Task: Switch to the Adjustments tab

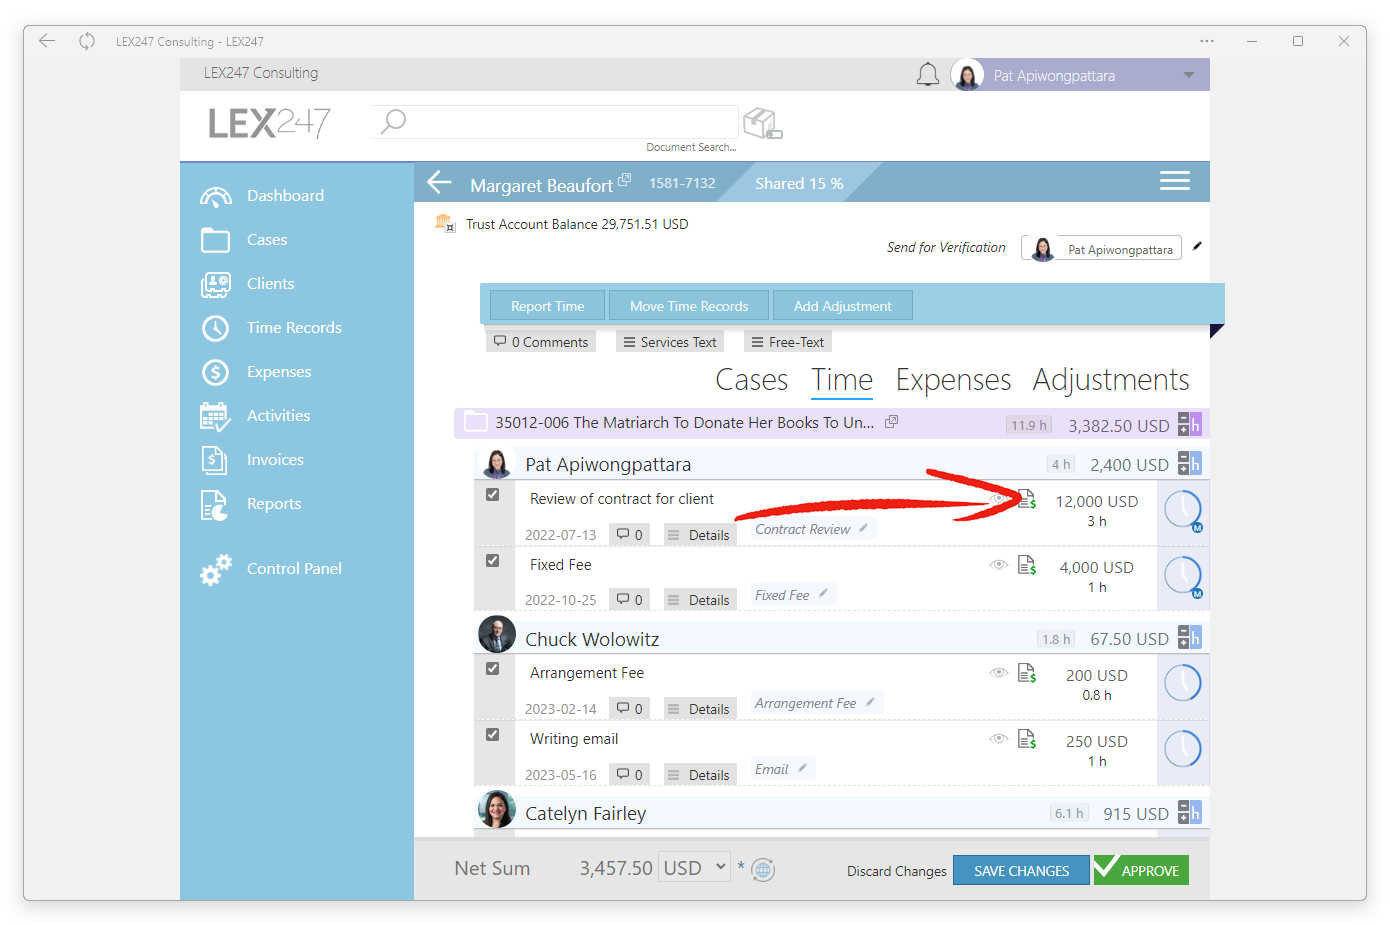Action: pos(1111,380)
